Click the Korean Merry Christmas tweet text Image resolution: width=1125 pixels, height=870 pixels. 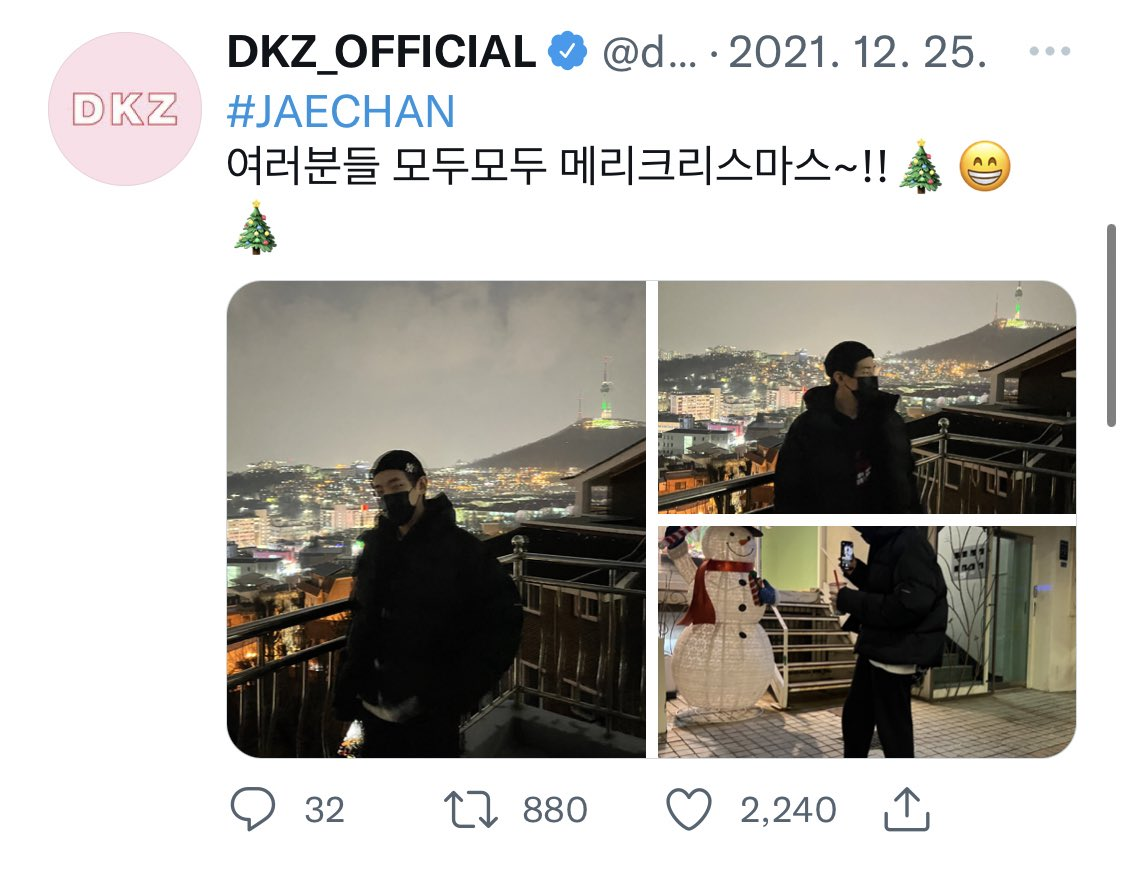(x=557, y=167)
